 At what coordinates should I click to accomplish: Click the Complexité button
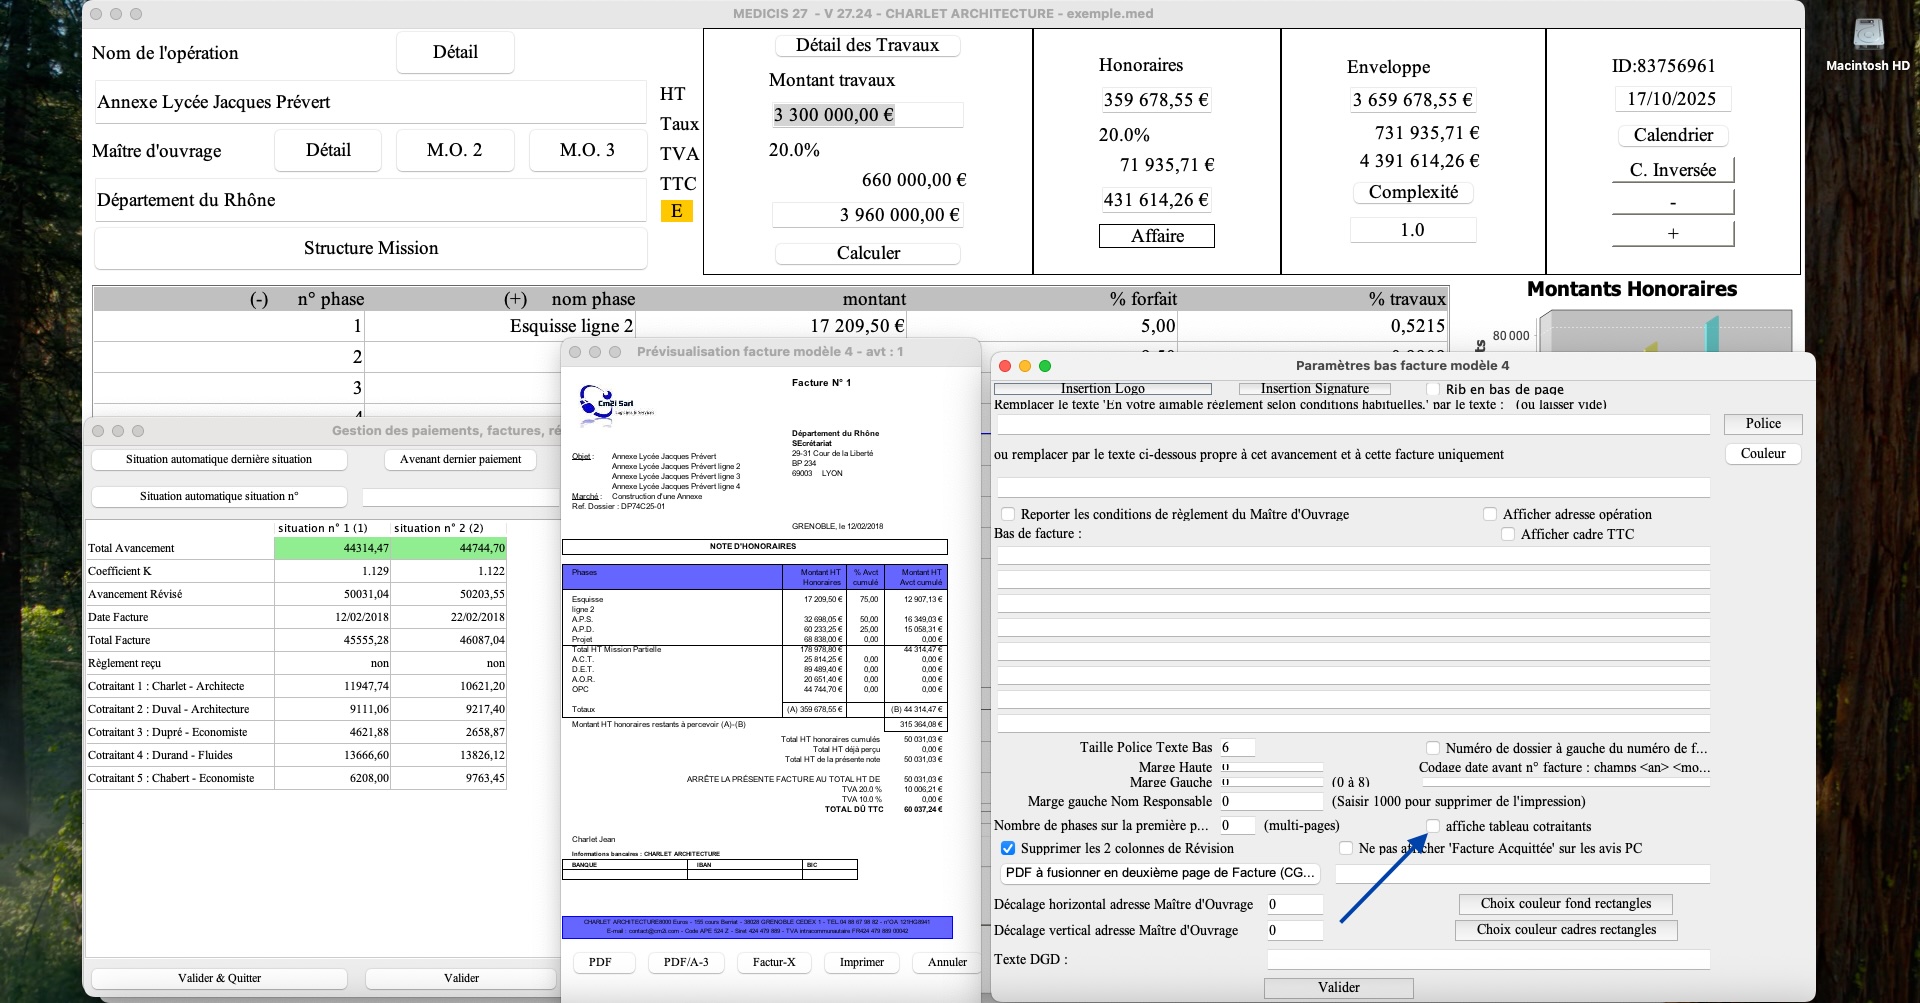click(x=1413, y=192)
